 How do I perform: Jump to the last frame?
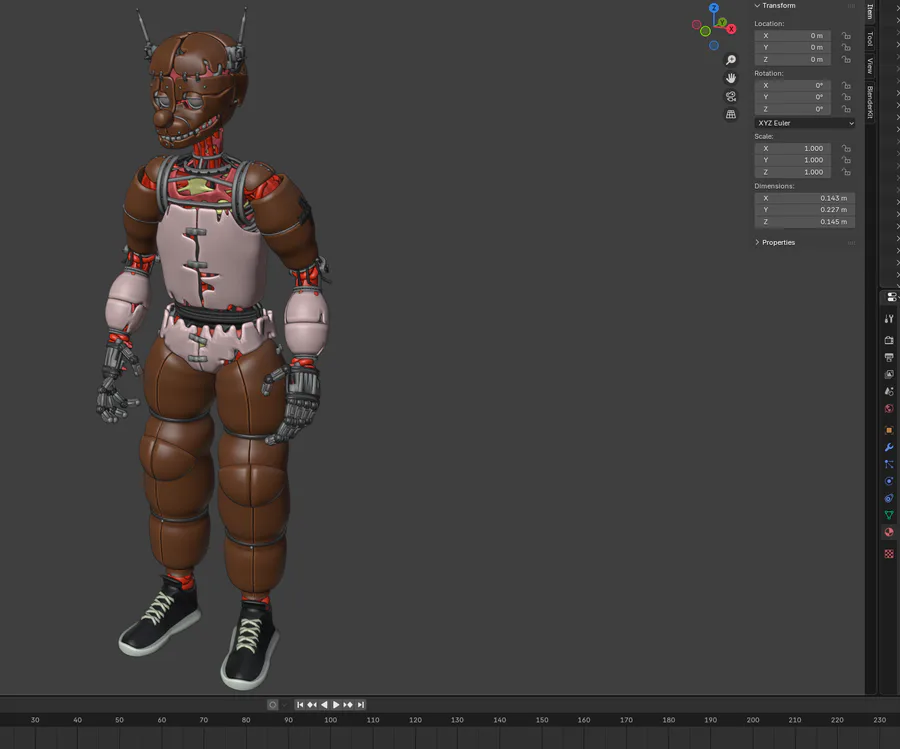pos(360,705)
